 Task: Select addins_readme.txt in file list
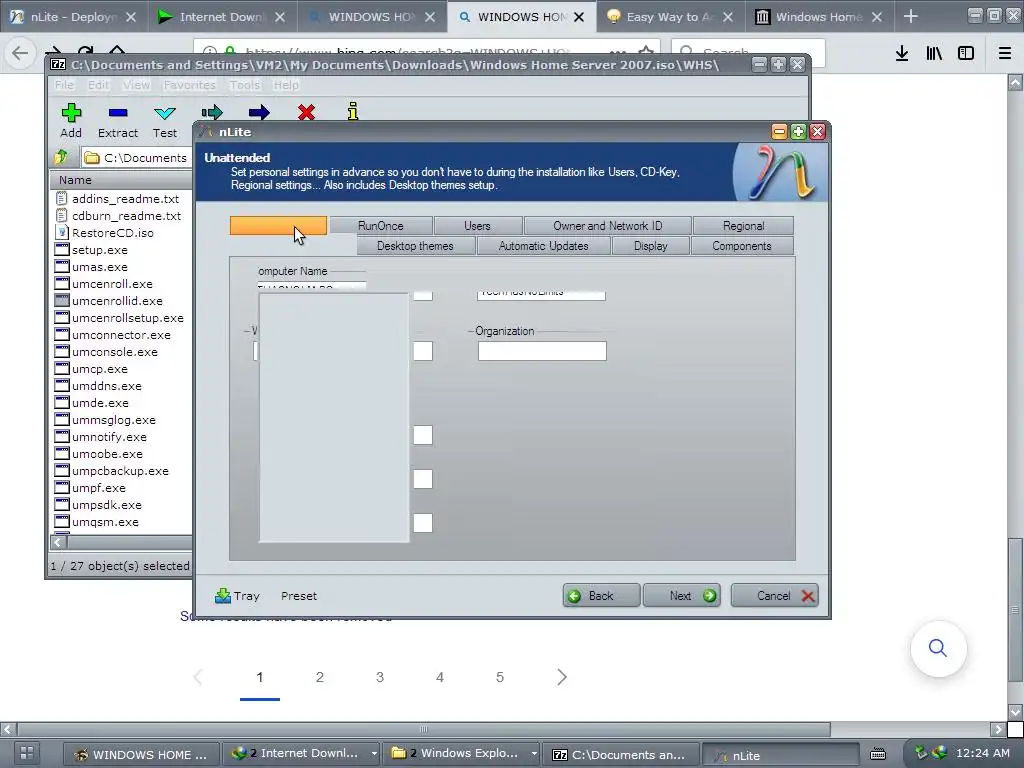click(x=125, y=199)
